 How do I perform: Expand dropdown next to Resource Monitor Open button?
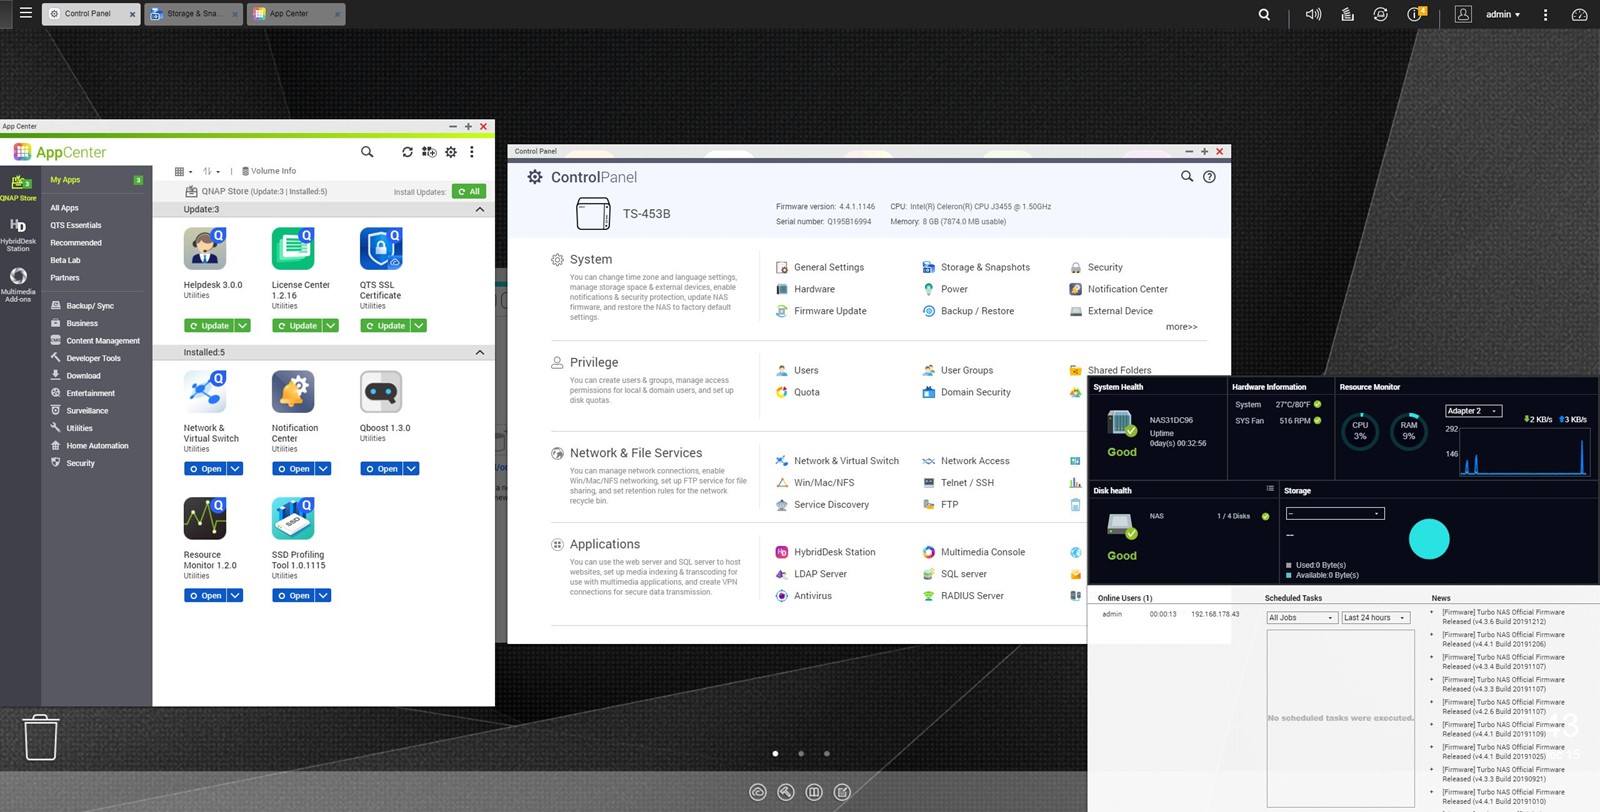click(235, 595)
